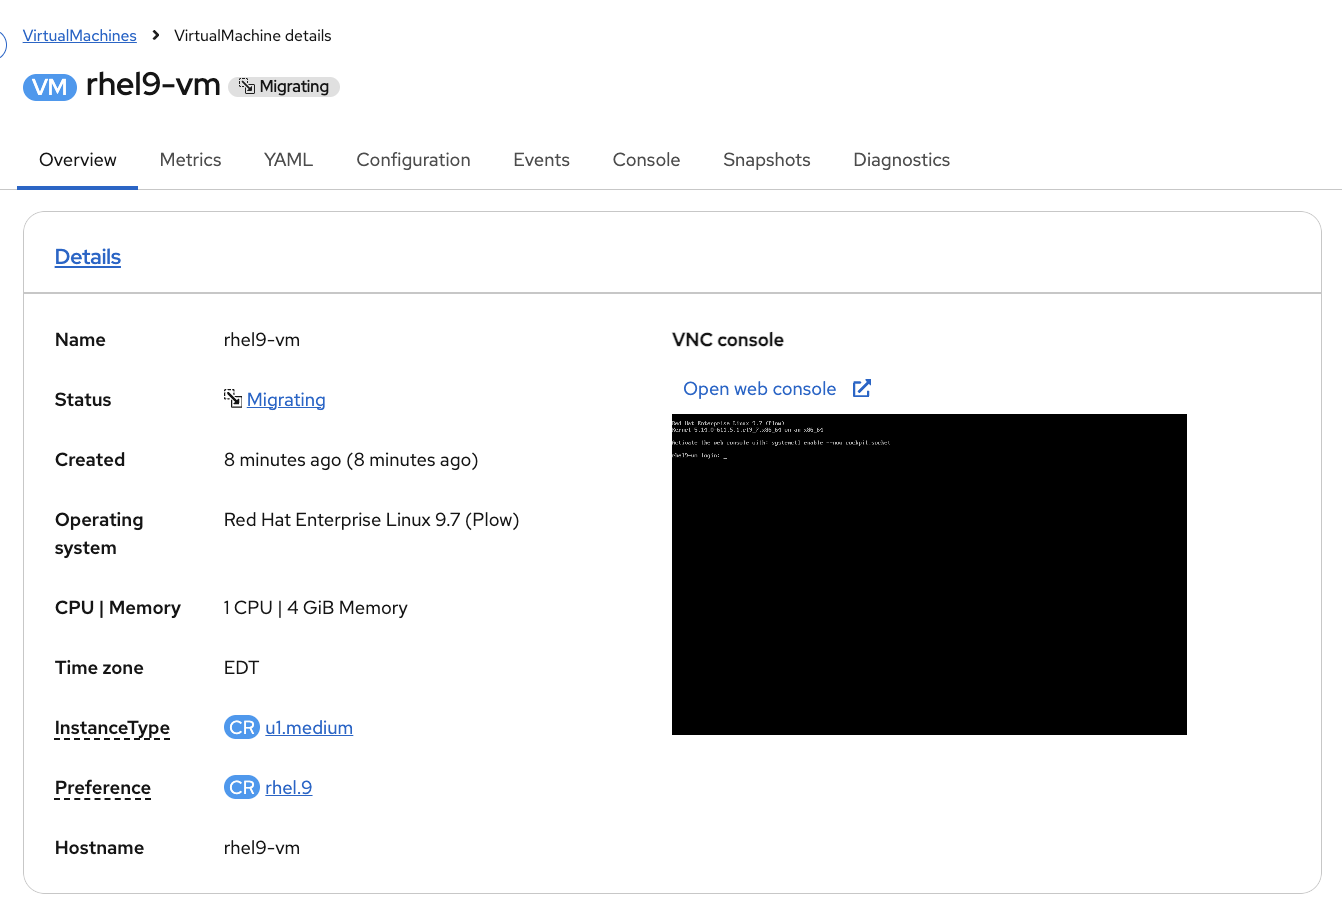Open the Console tab
The height and width of the screenshot is (912, 1342).
(646, 160)
